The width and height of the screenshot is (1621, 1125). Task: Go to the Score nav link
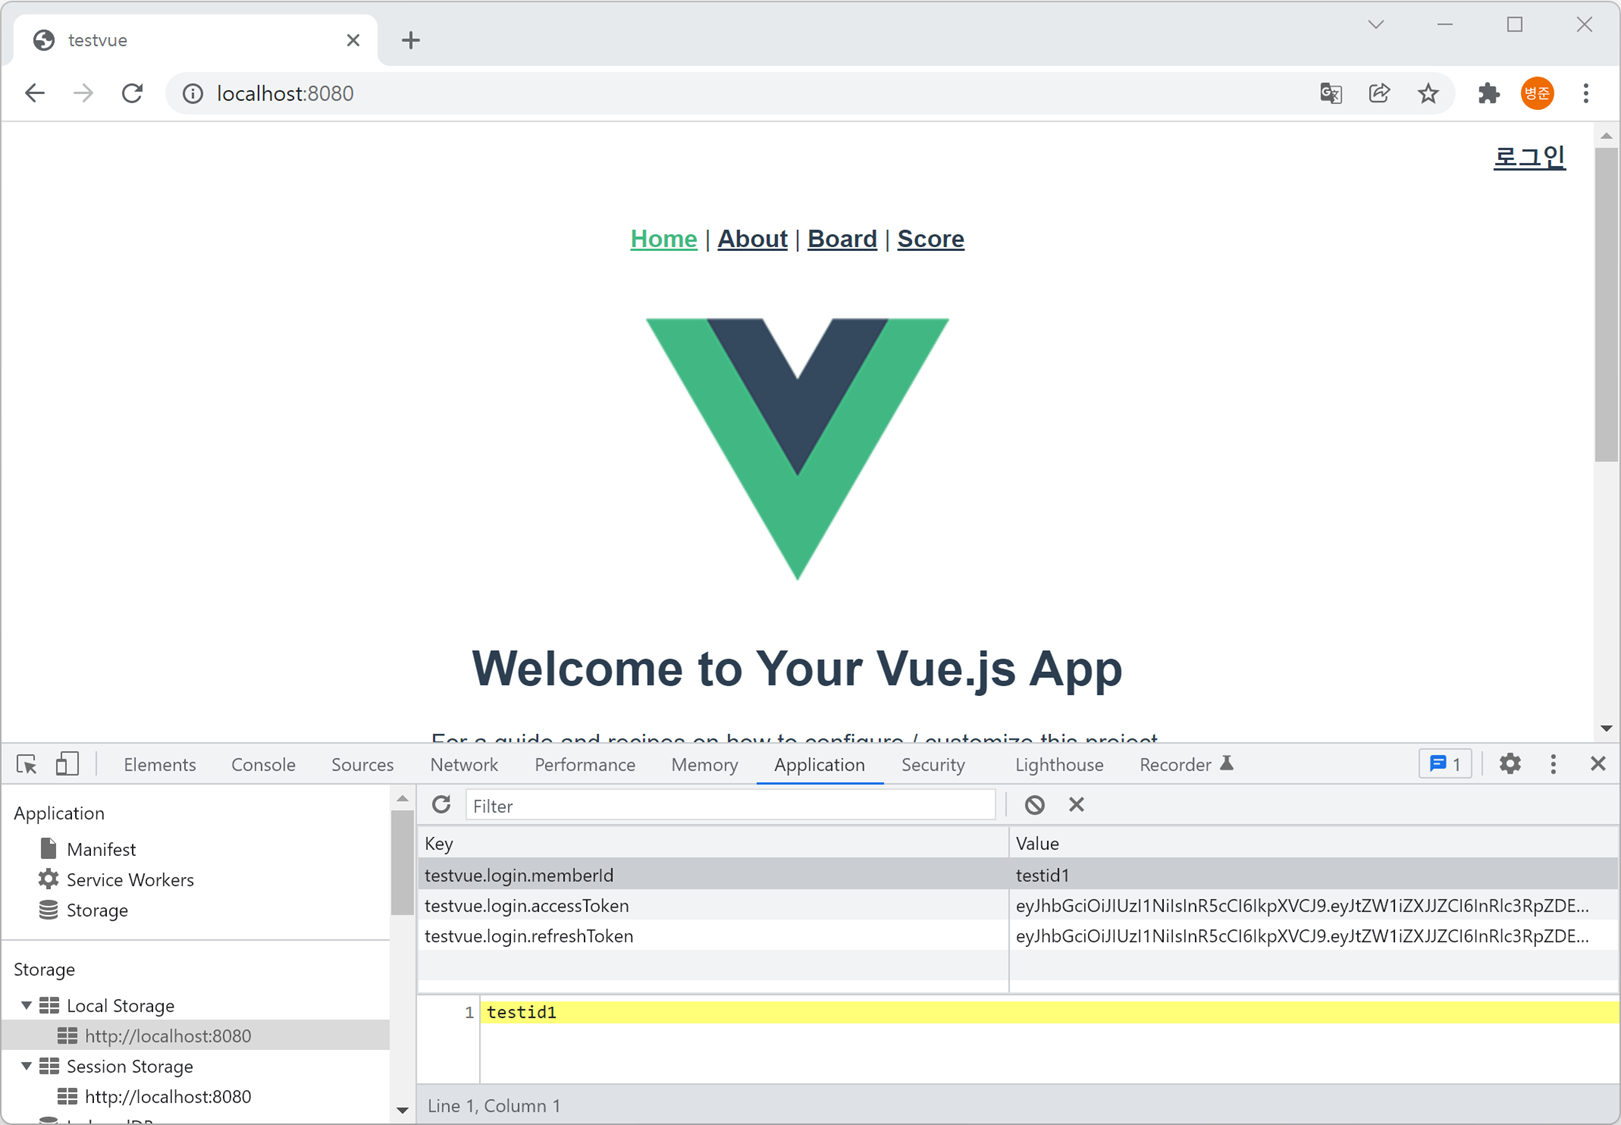930,239
